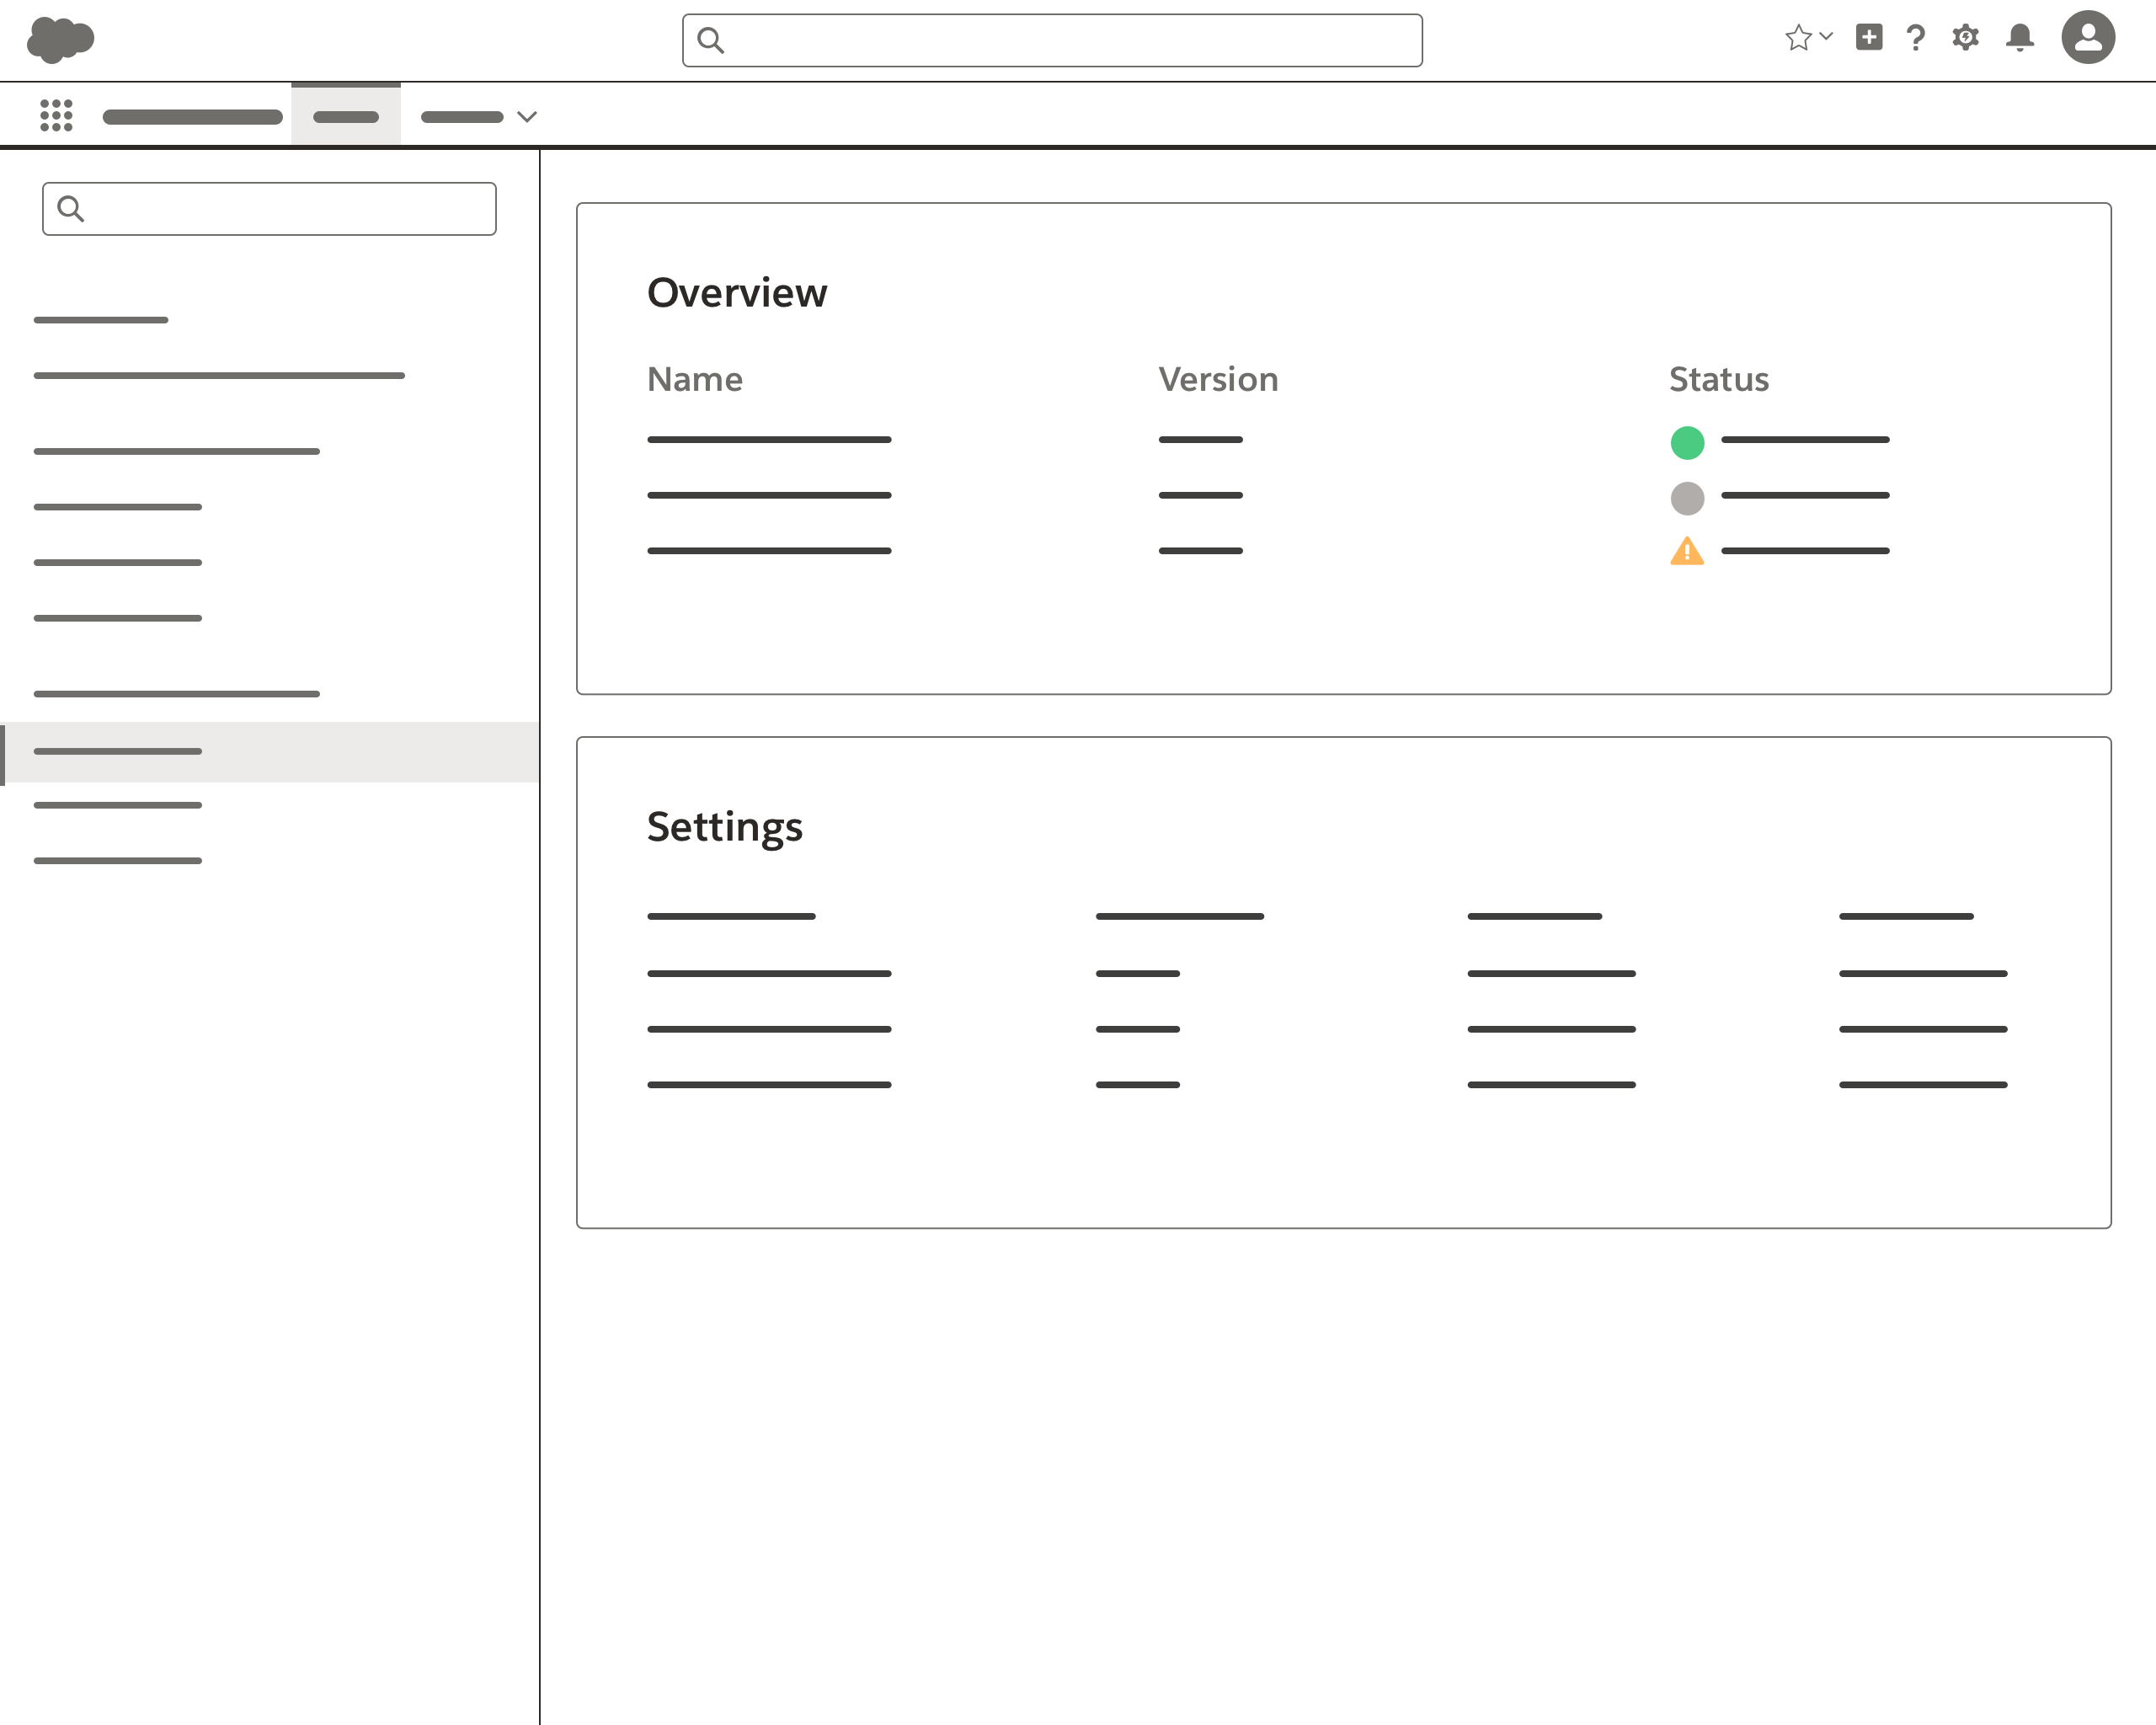
Task: Open the App Launcher waffle icon
Action: pos(57,115)
